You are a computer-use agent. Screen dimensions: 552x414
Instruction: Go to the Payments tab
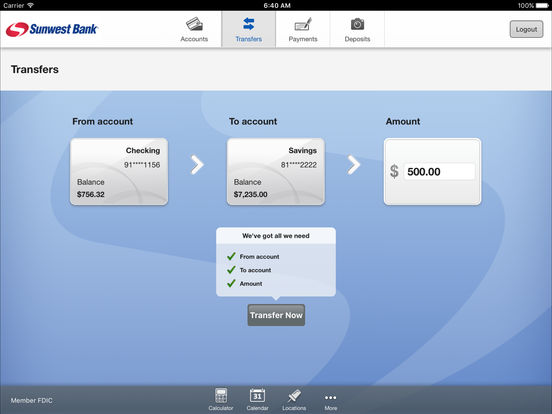303,30
